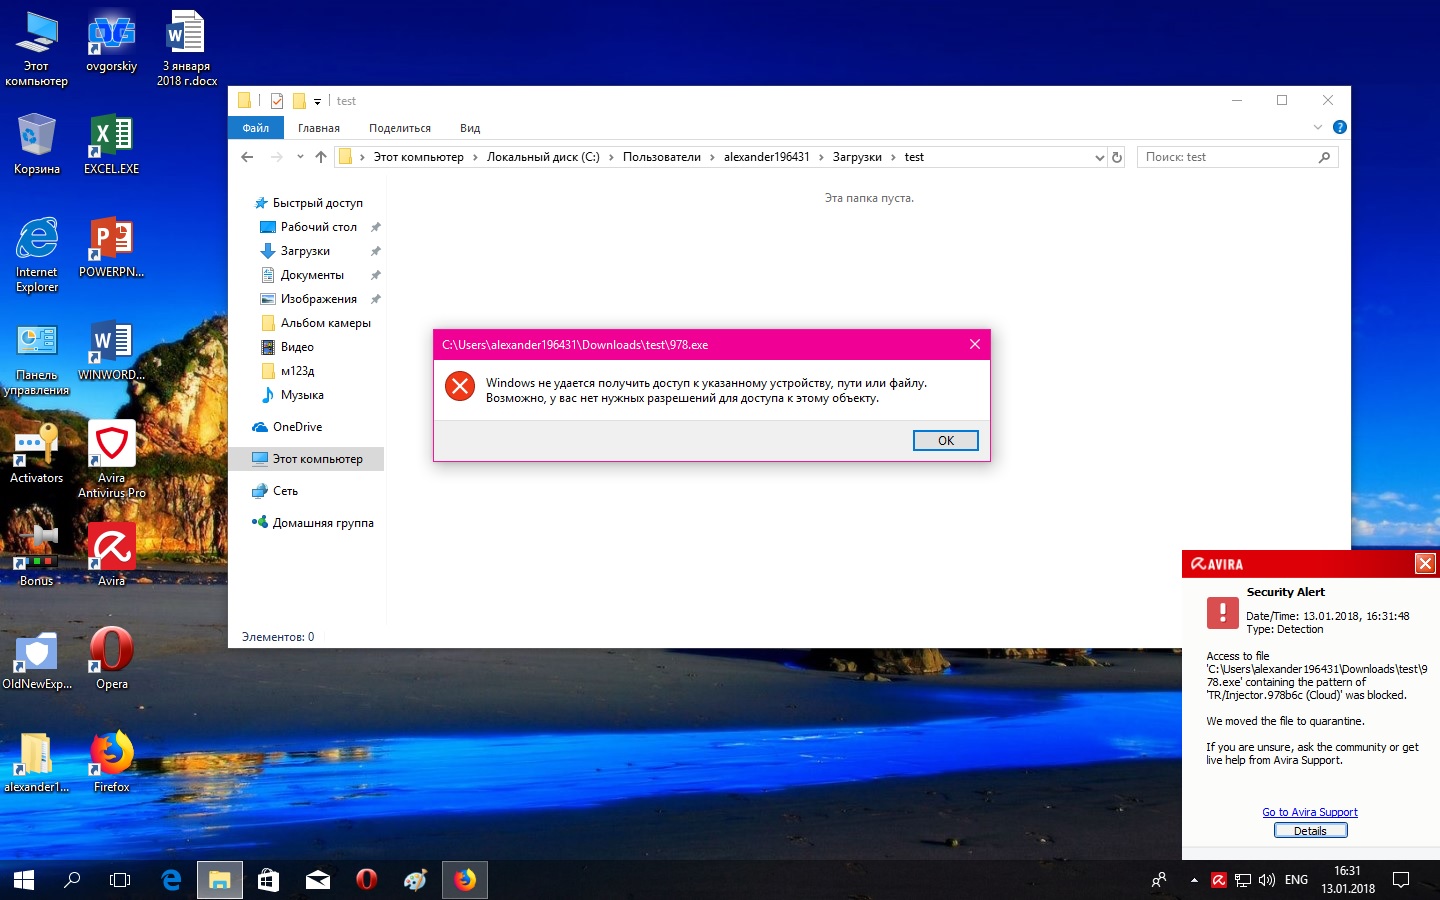
Task: Click the Opera icon in the taskbar
Action: click(x=367, y=880)
